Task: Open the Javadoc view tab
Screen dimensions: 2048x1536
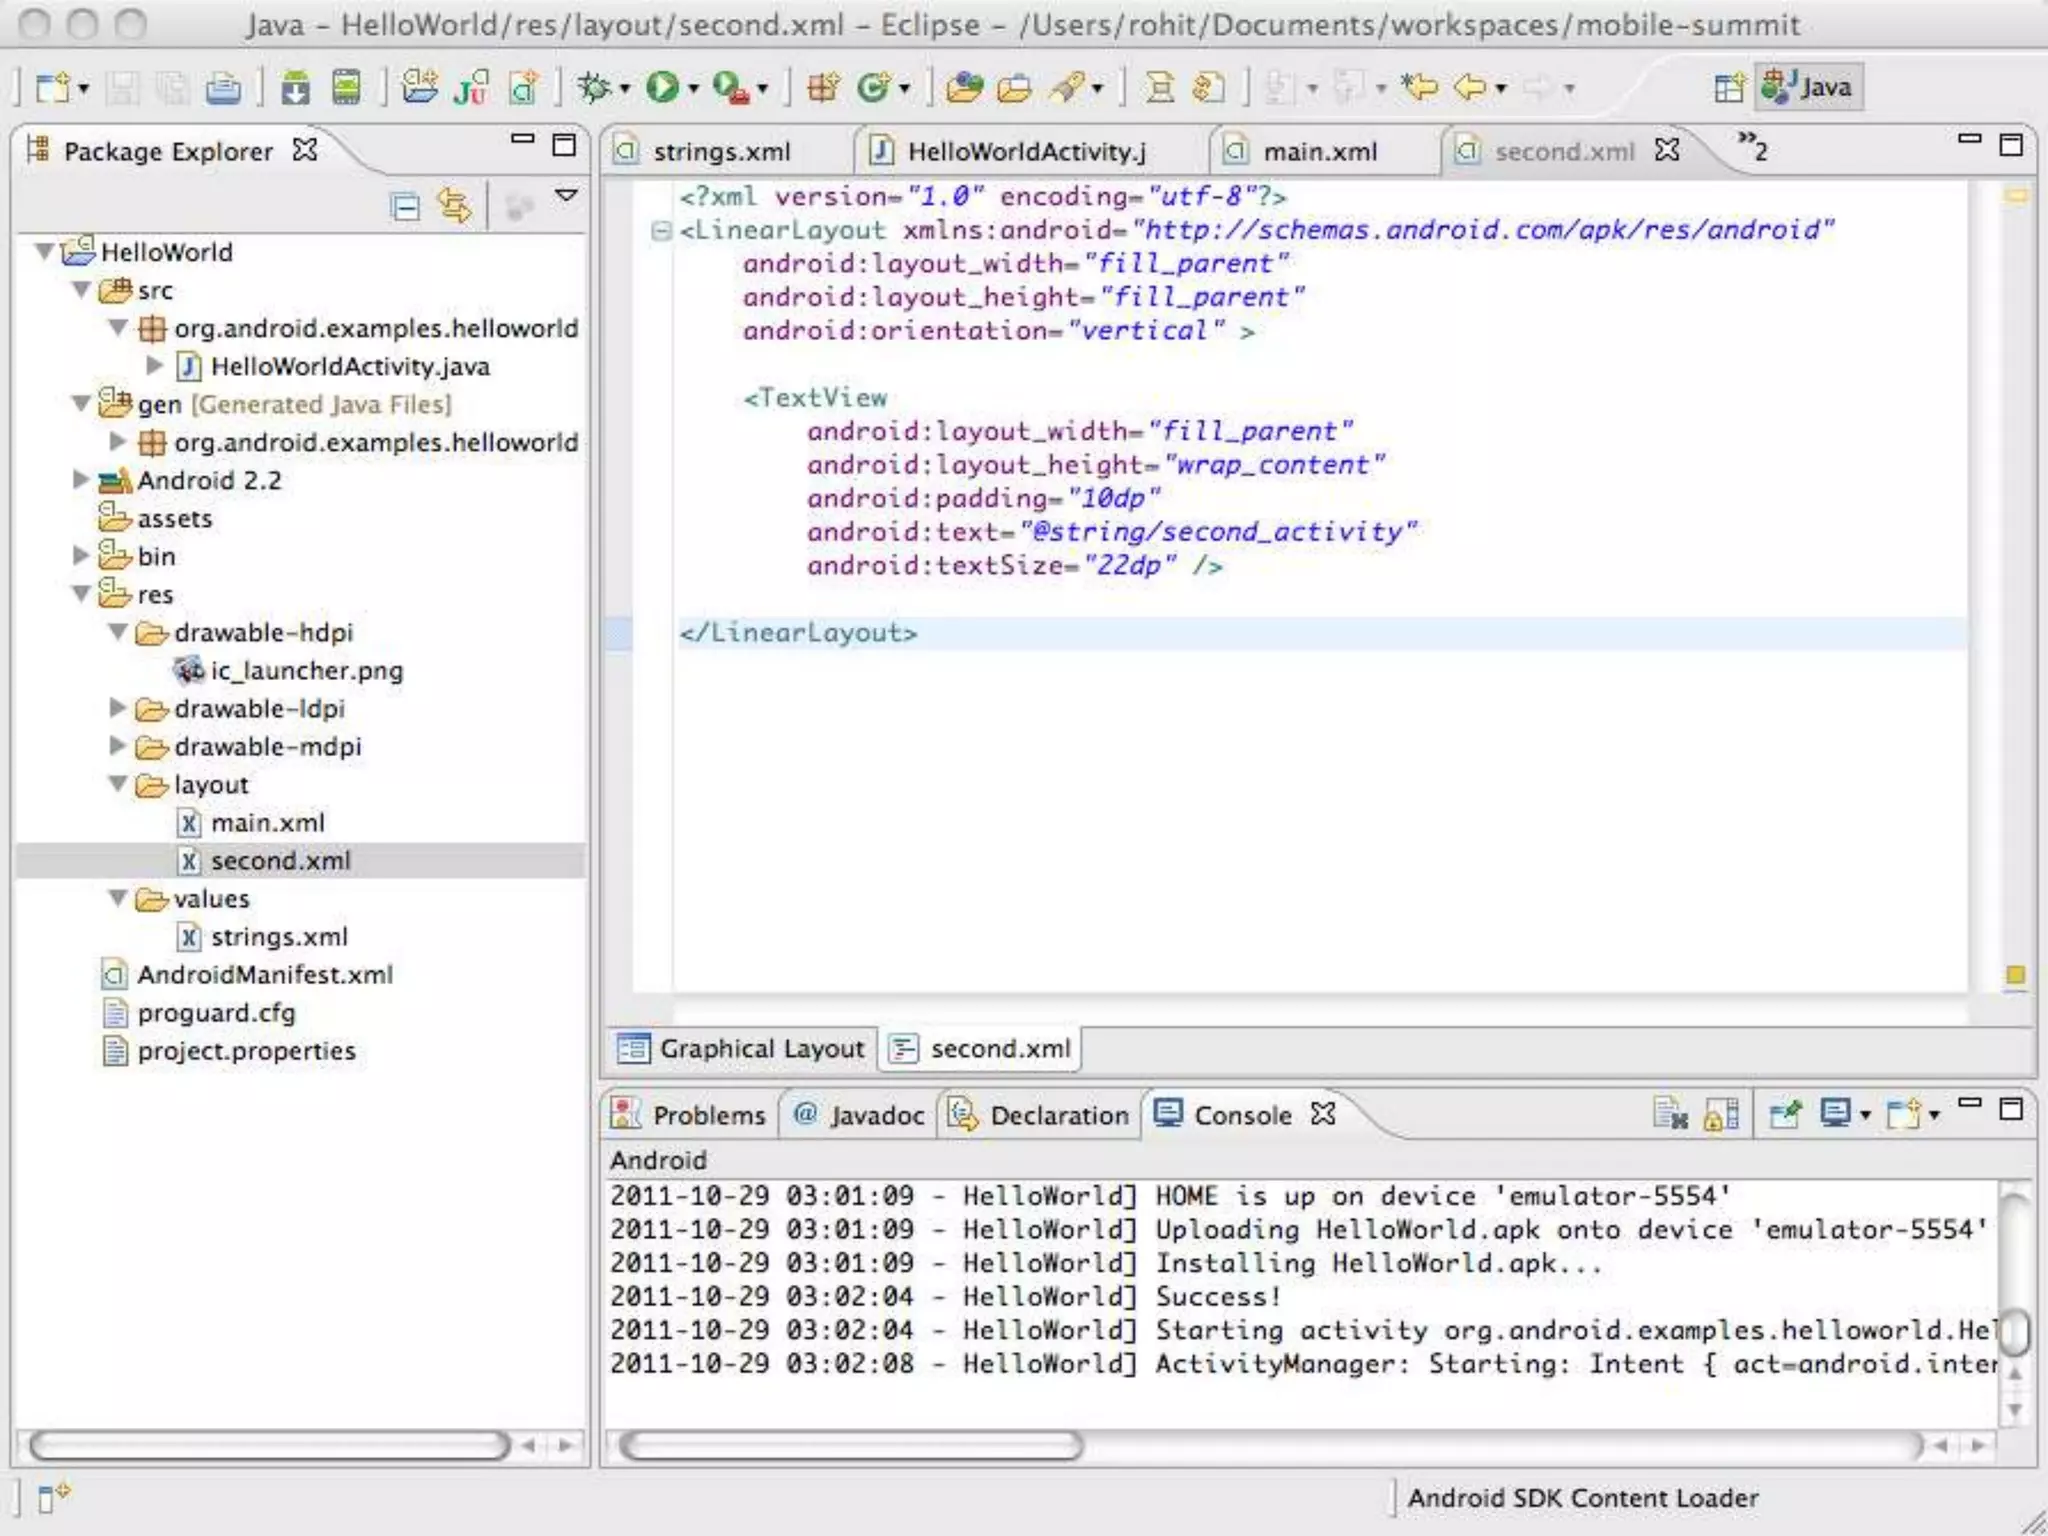Action: (x=860, y=1114)
